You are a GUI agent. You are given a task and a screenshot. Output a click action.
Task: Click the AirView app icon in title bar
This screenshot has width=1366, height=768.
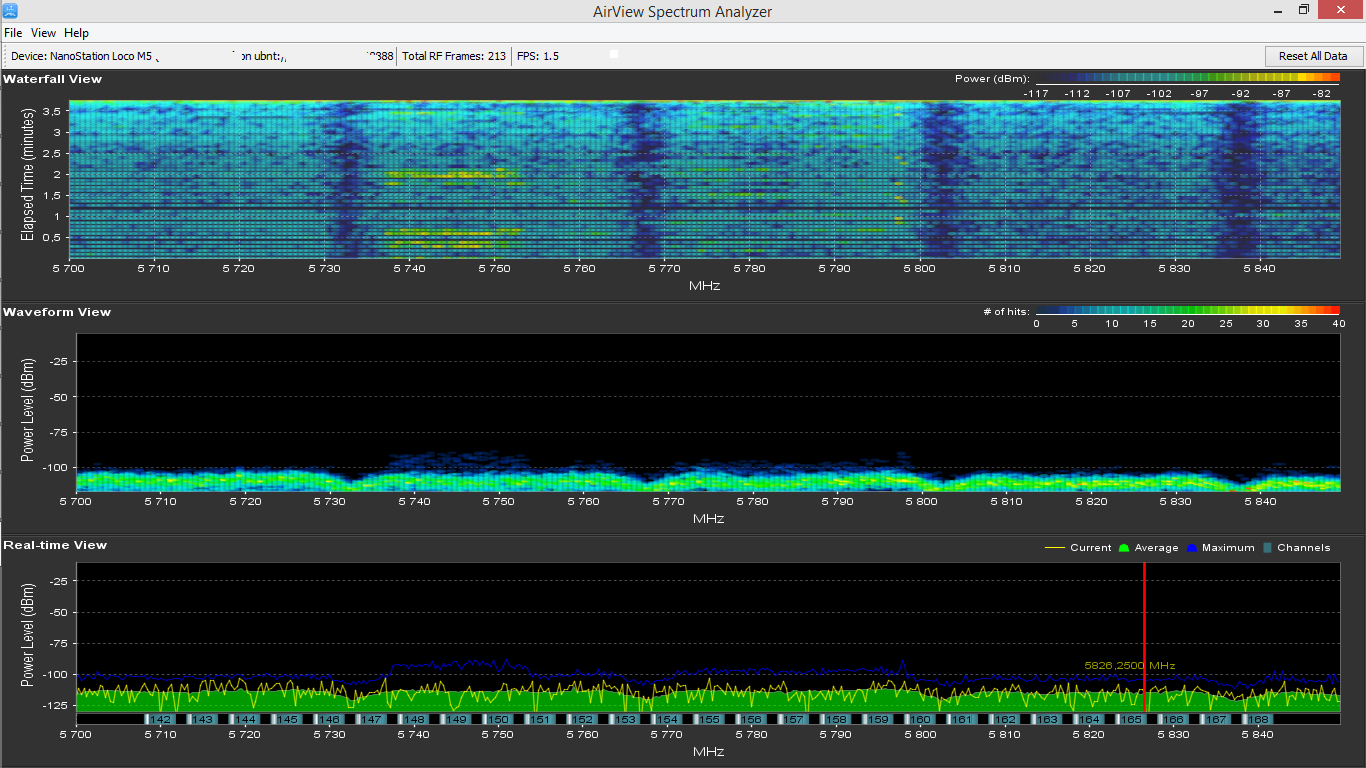coord(10,11)
